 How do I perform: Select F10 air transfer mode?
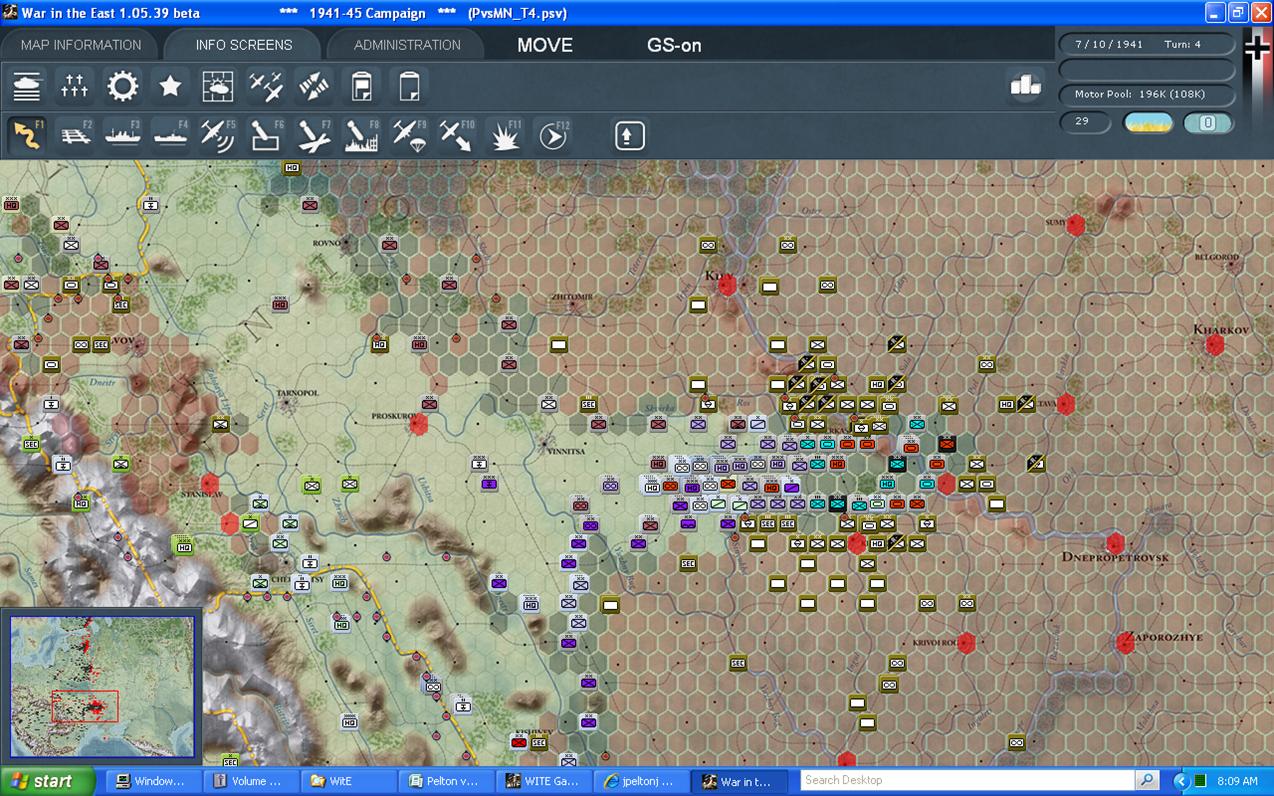point(457,135)
